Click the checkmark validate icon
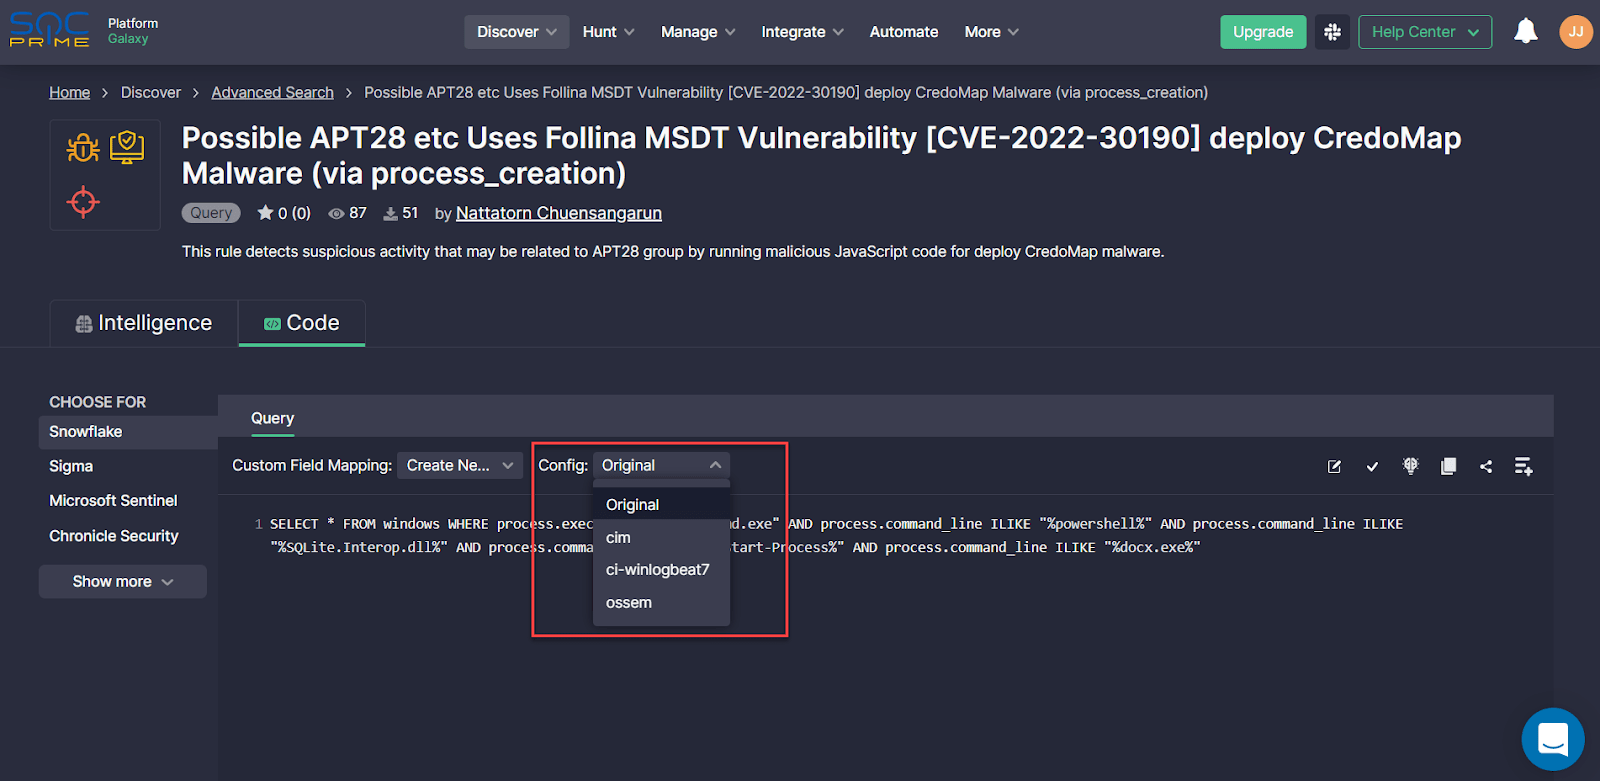This screenshot has height=781, width=1600. click(x=1372, y=467)
